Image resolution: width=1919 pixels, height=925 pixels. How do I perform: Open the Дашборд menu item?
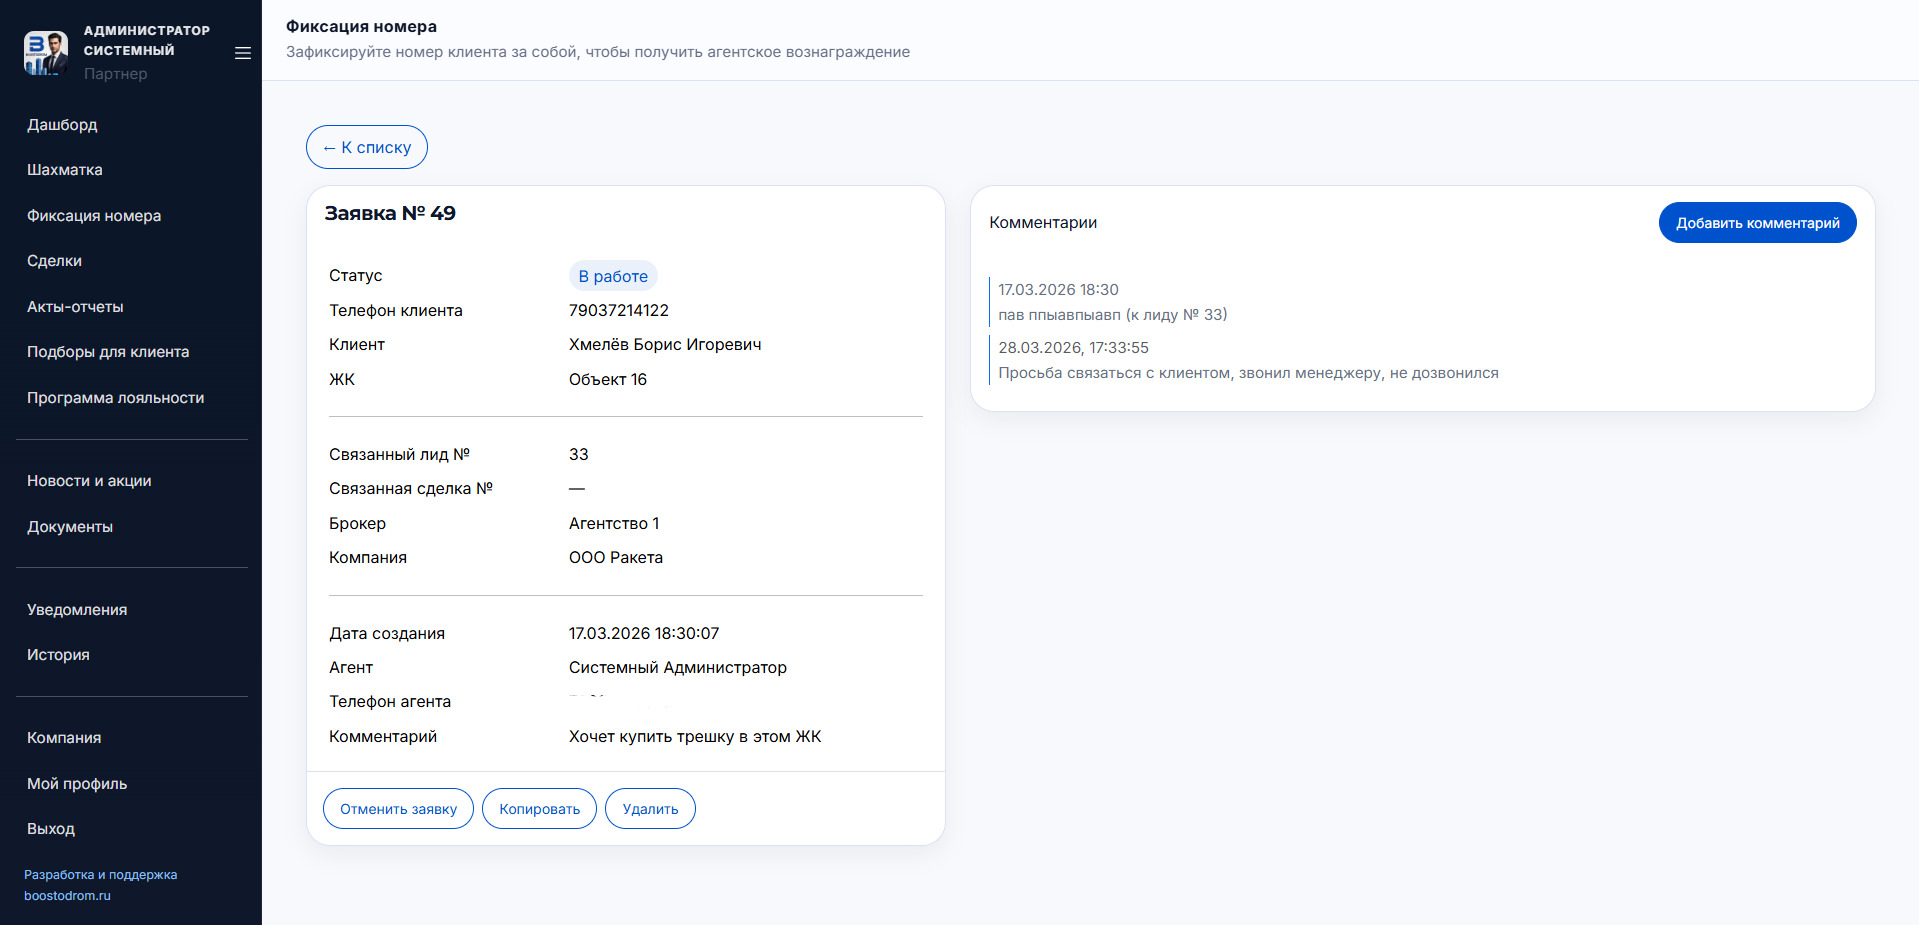click(x=62, y=125)
